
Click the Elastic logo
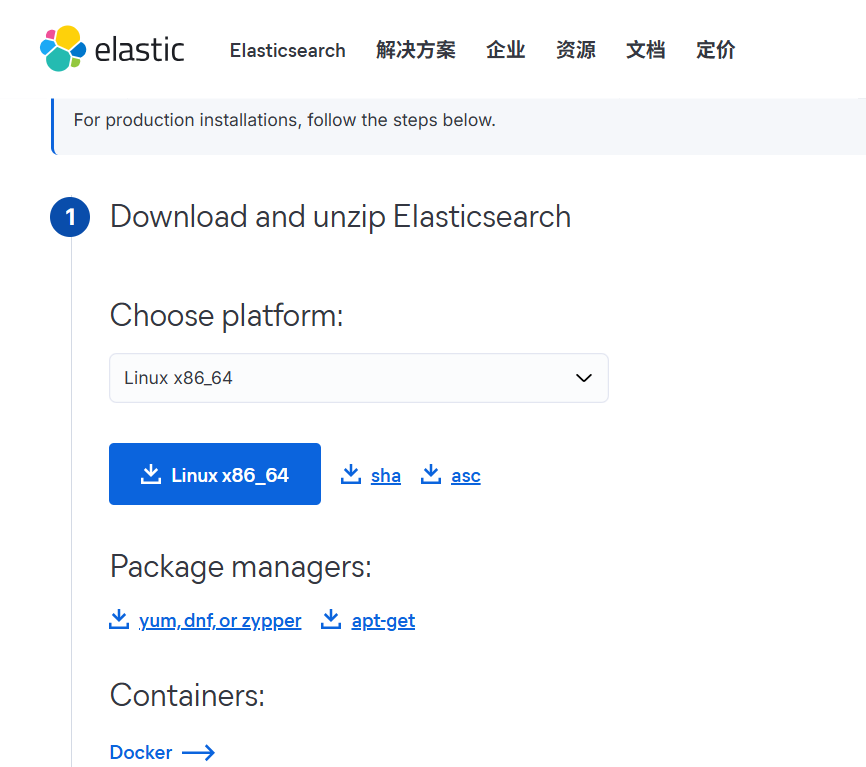click(x=112, y=49)
